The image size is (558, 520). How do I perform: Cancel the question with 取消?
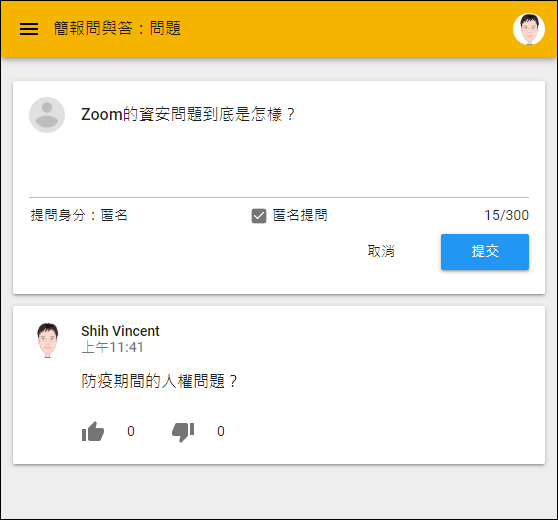point(381,251)
